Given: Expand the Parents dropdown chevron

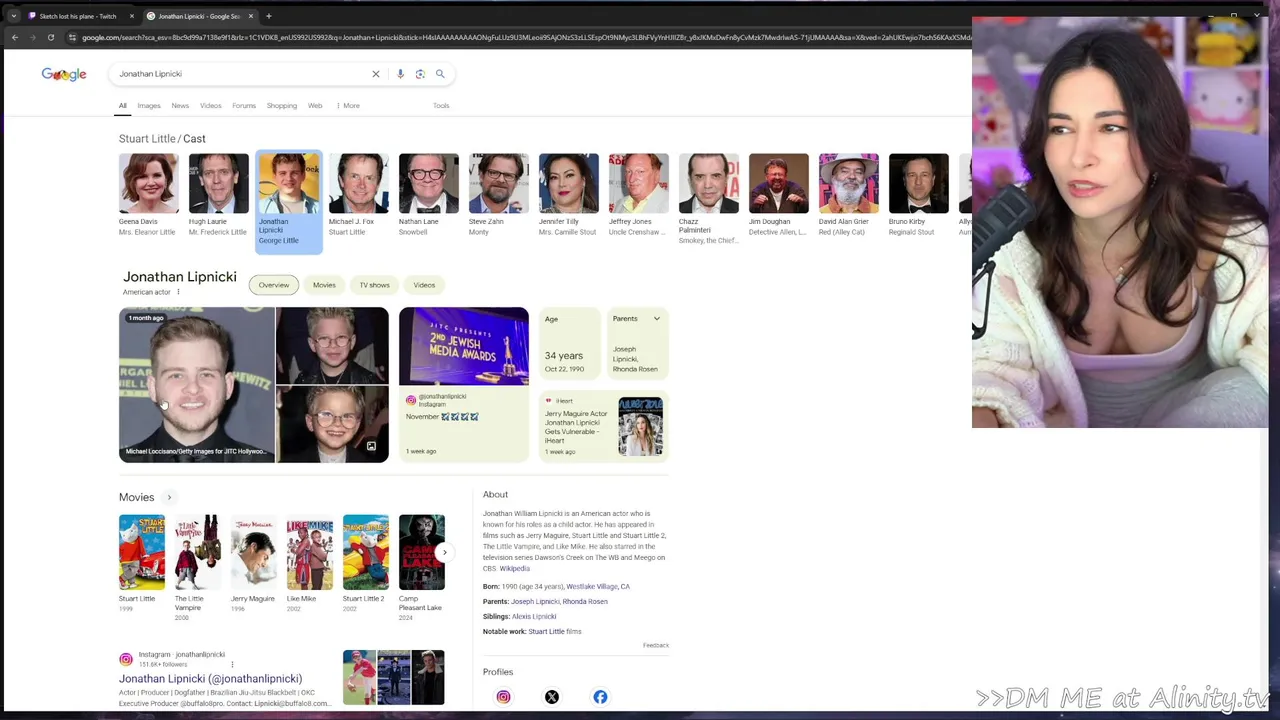Looking at the screenshot, I should pos(657,319).
